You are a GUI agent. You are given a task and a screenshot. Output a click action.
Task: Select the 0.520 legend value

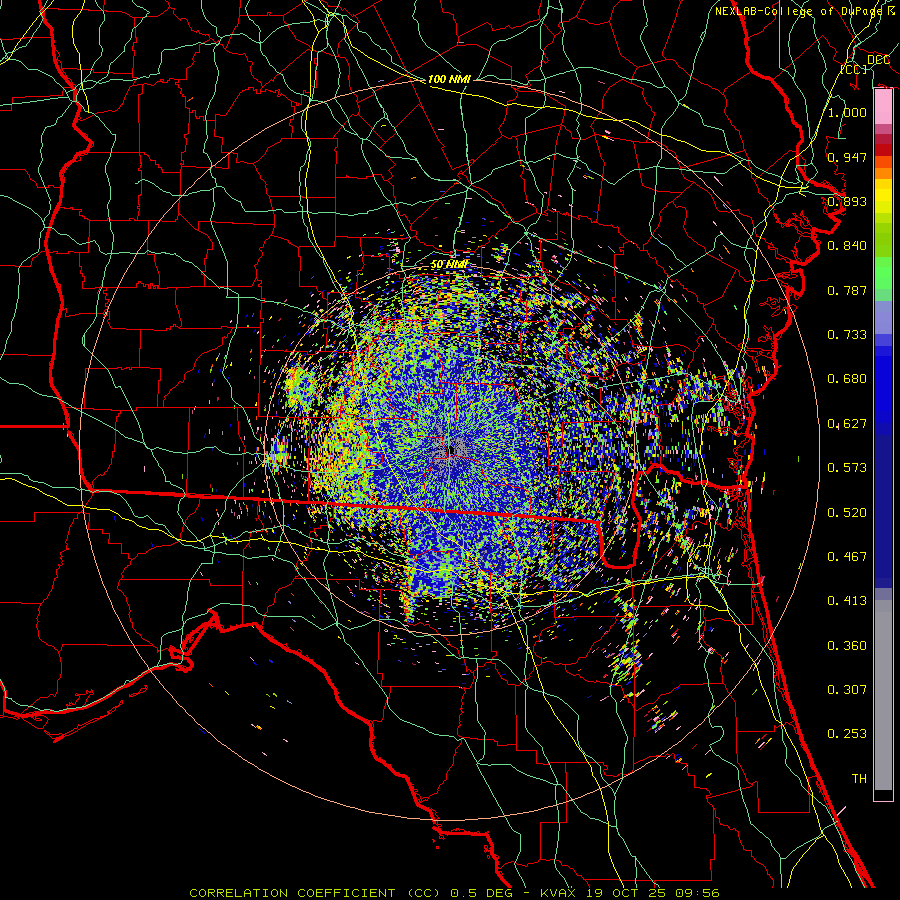pos(847,513)
